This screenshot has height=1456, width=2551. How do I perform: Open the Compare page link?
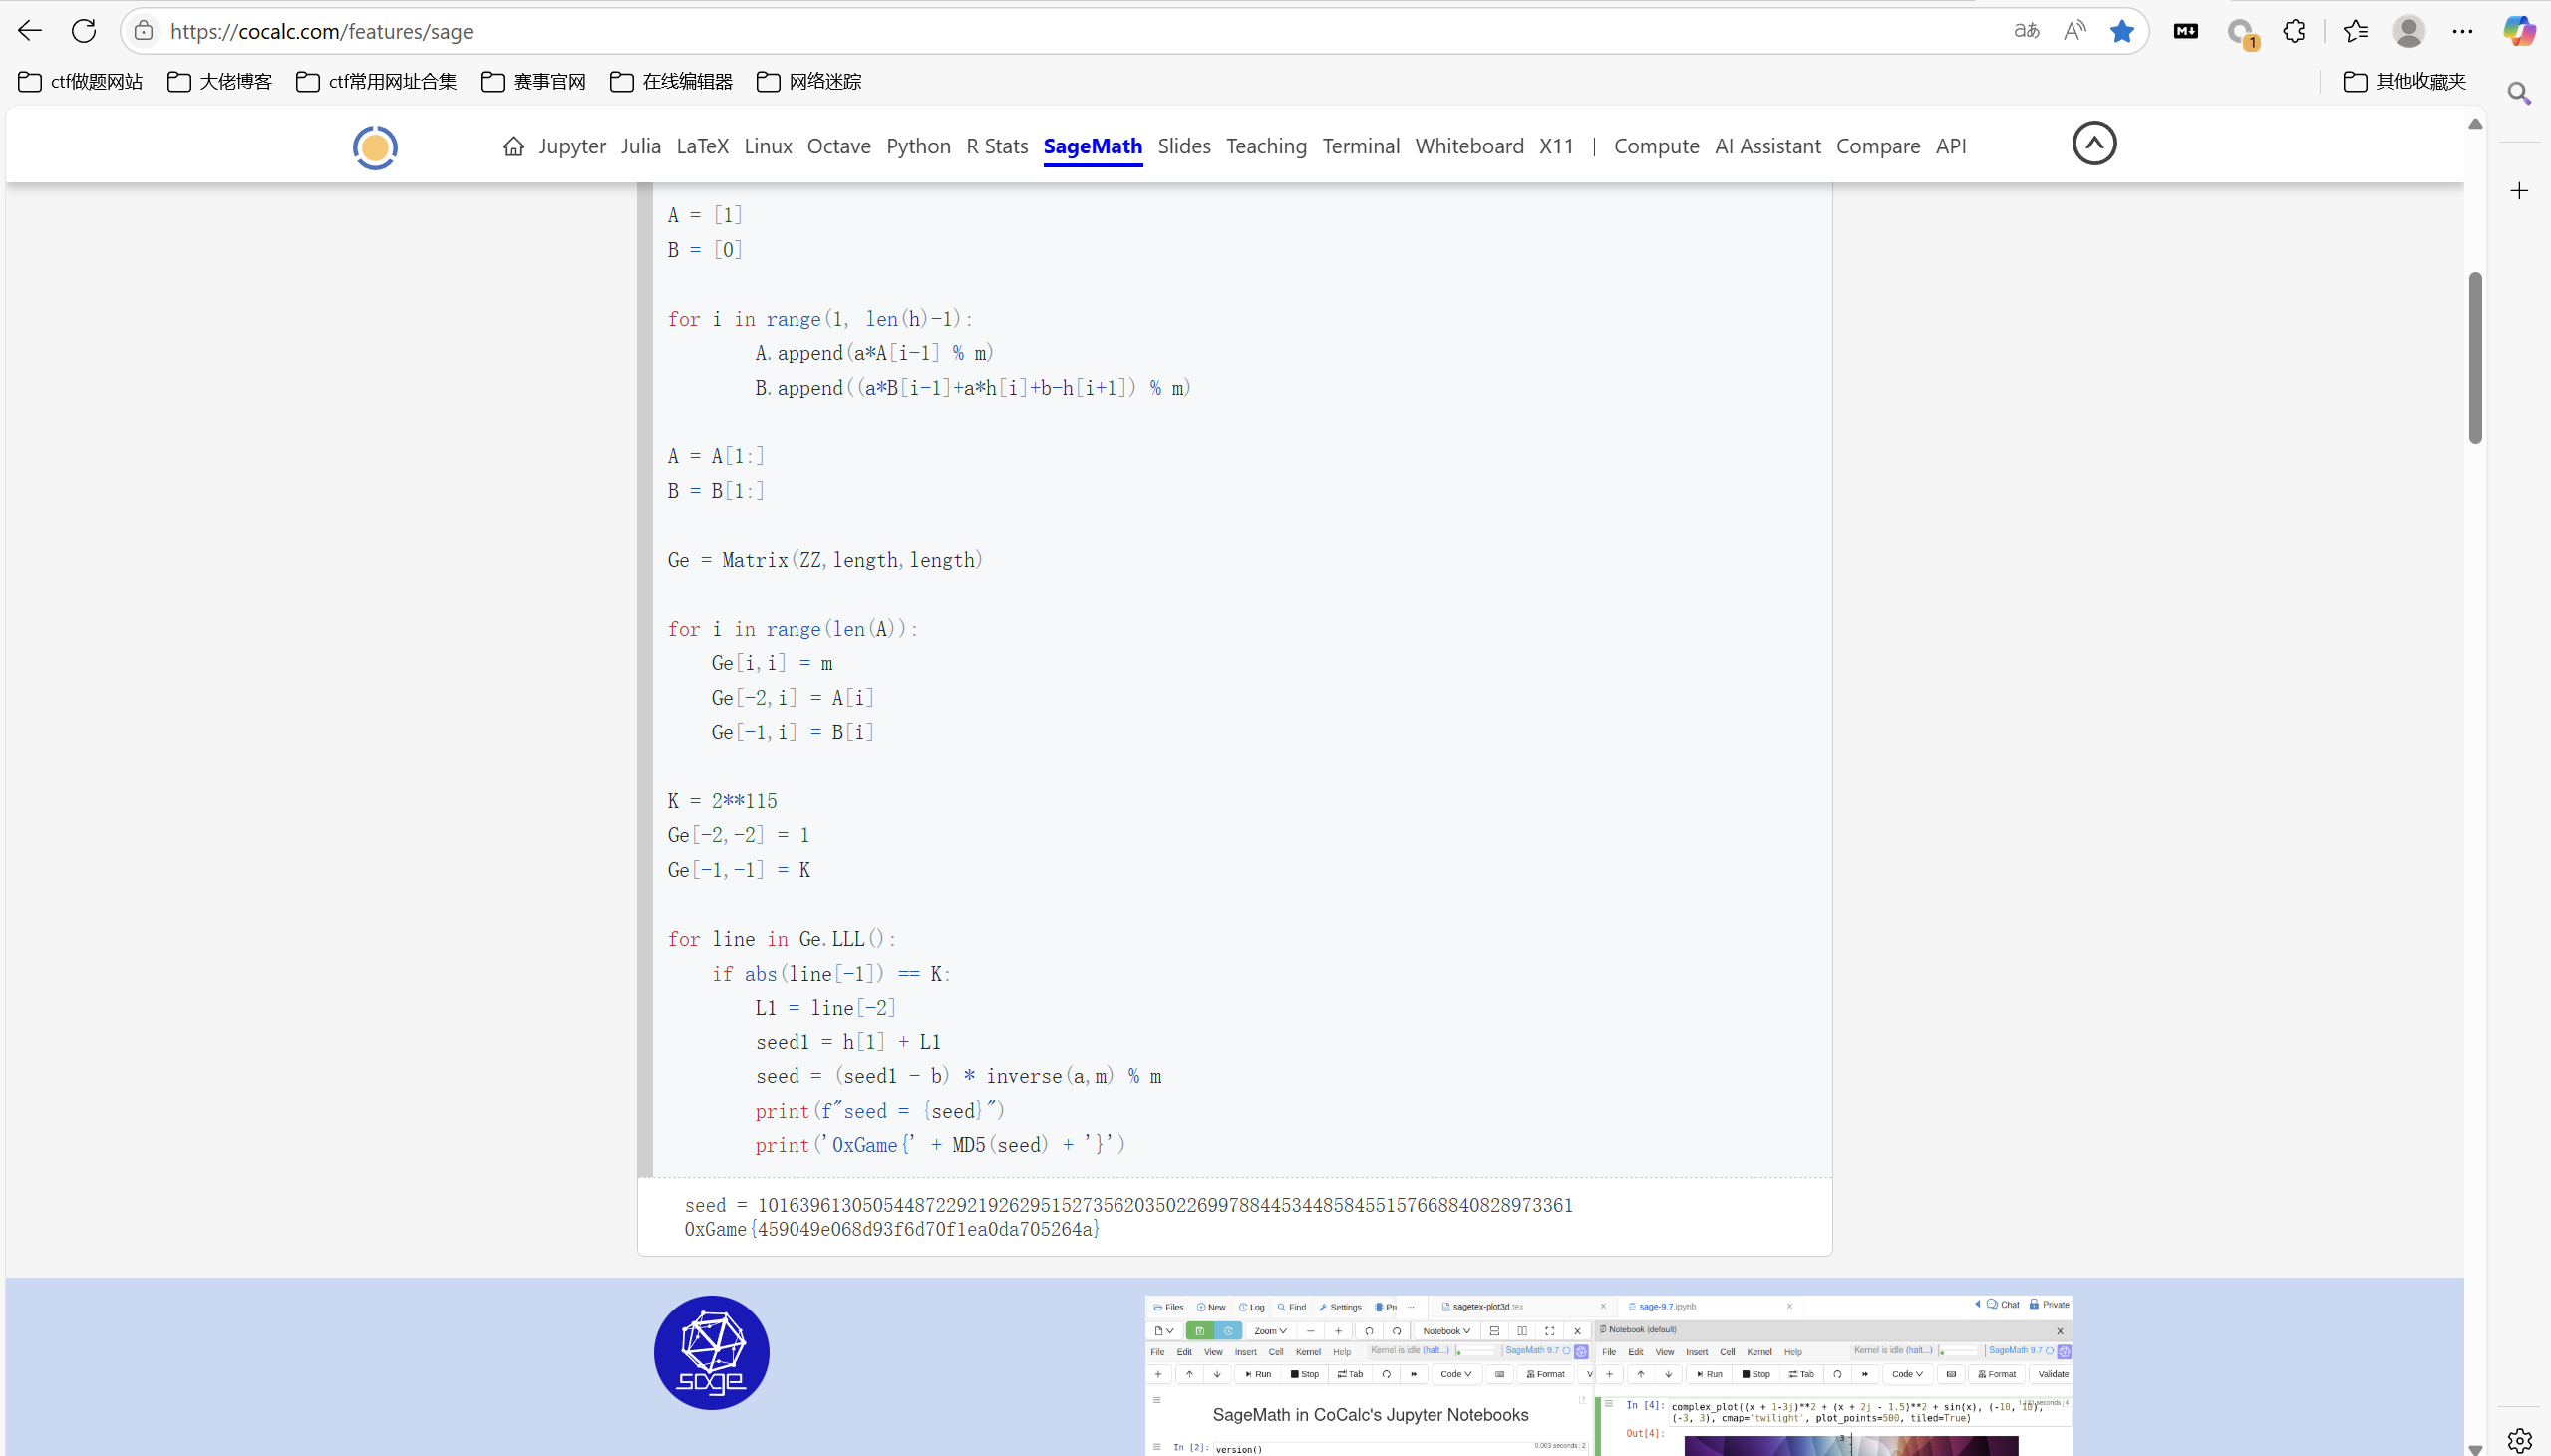[1878, 146]
